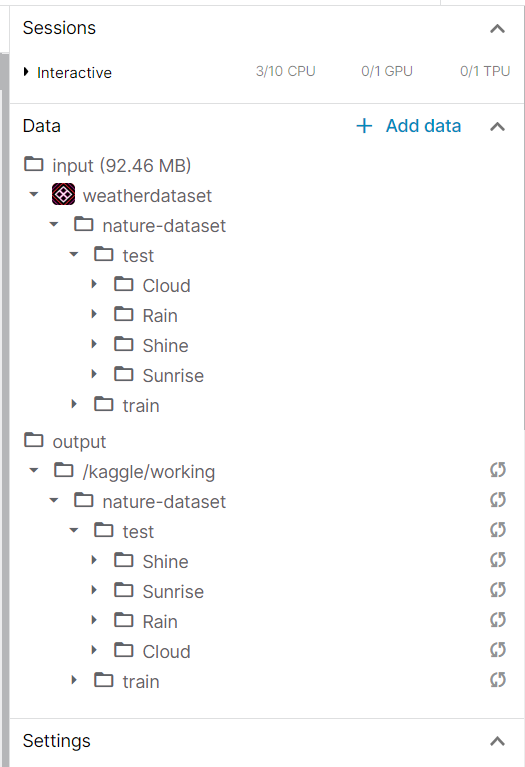Select the input Sunrise folder

coord(159,375)
